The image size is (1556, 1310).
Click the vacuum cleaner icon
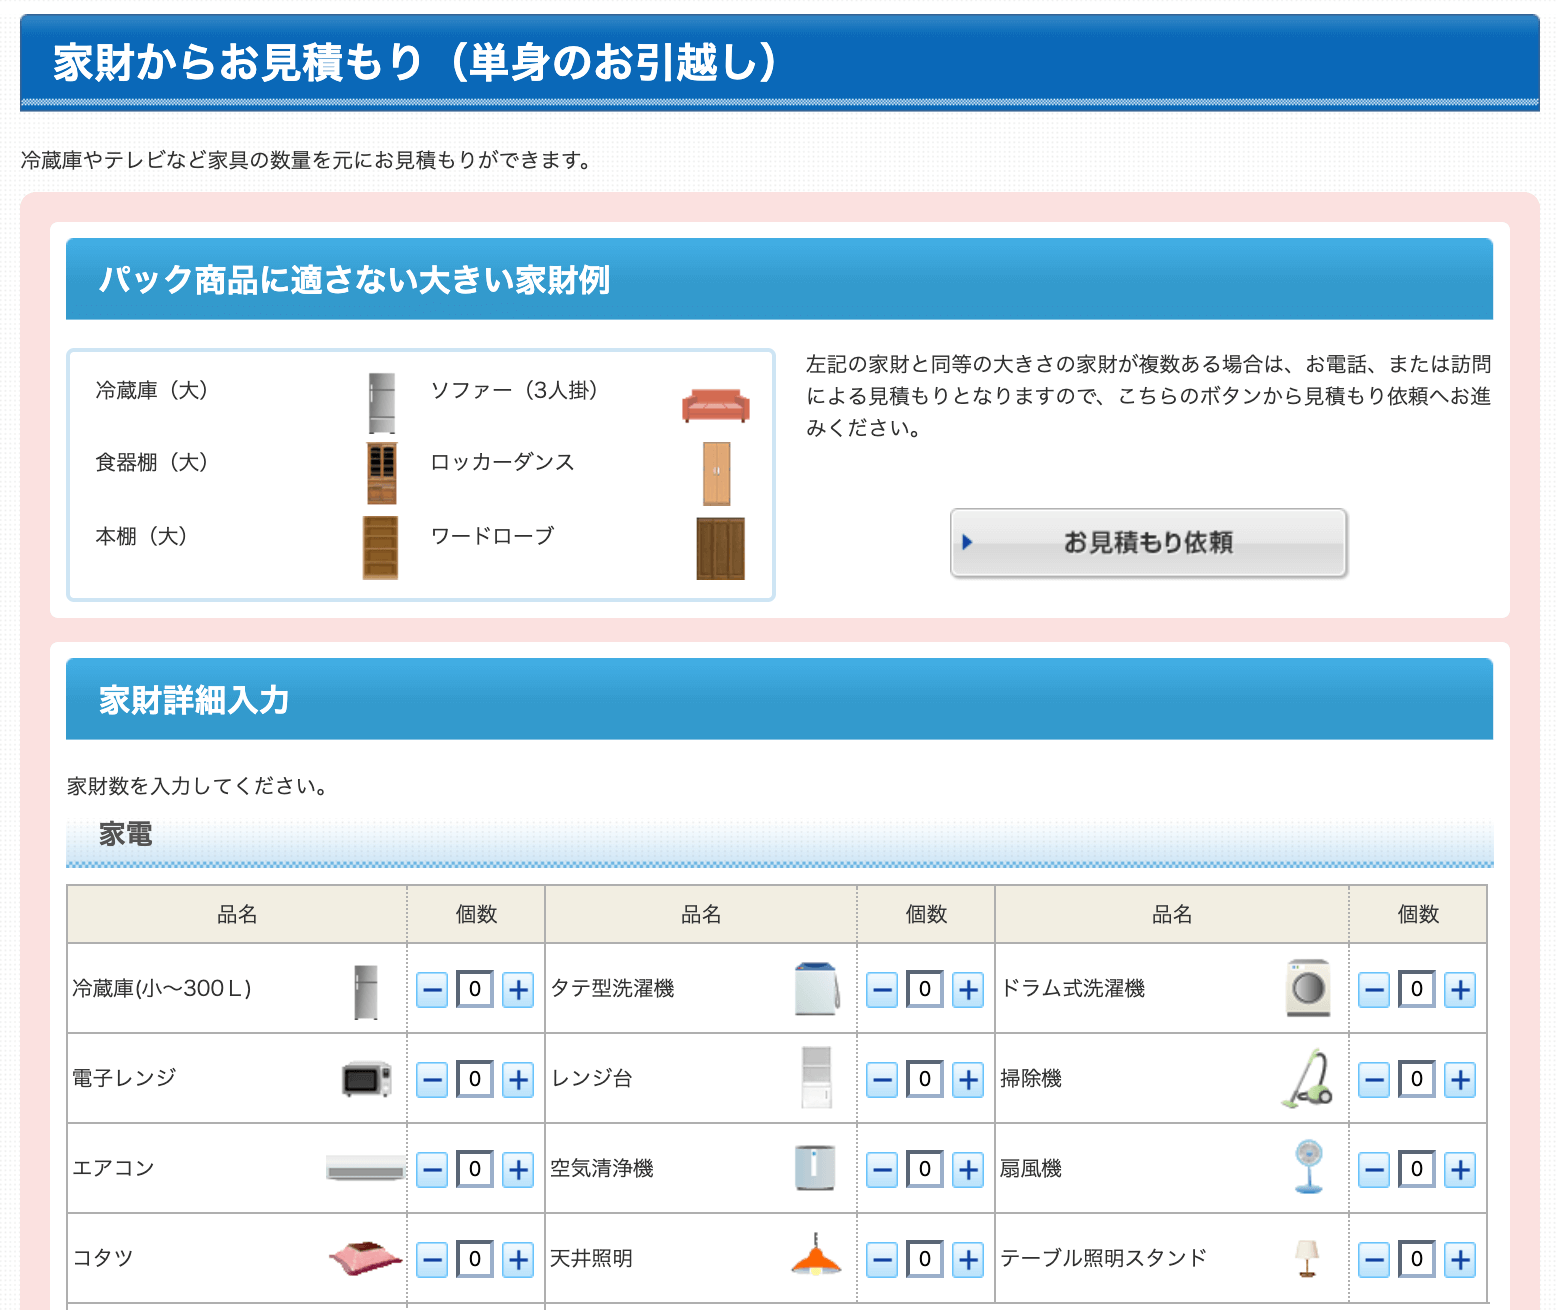click(1307, 1078)
